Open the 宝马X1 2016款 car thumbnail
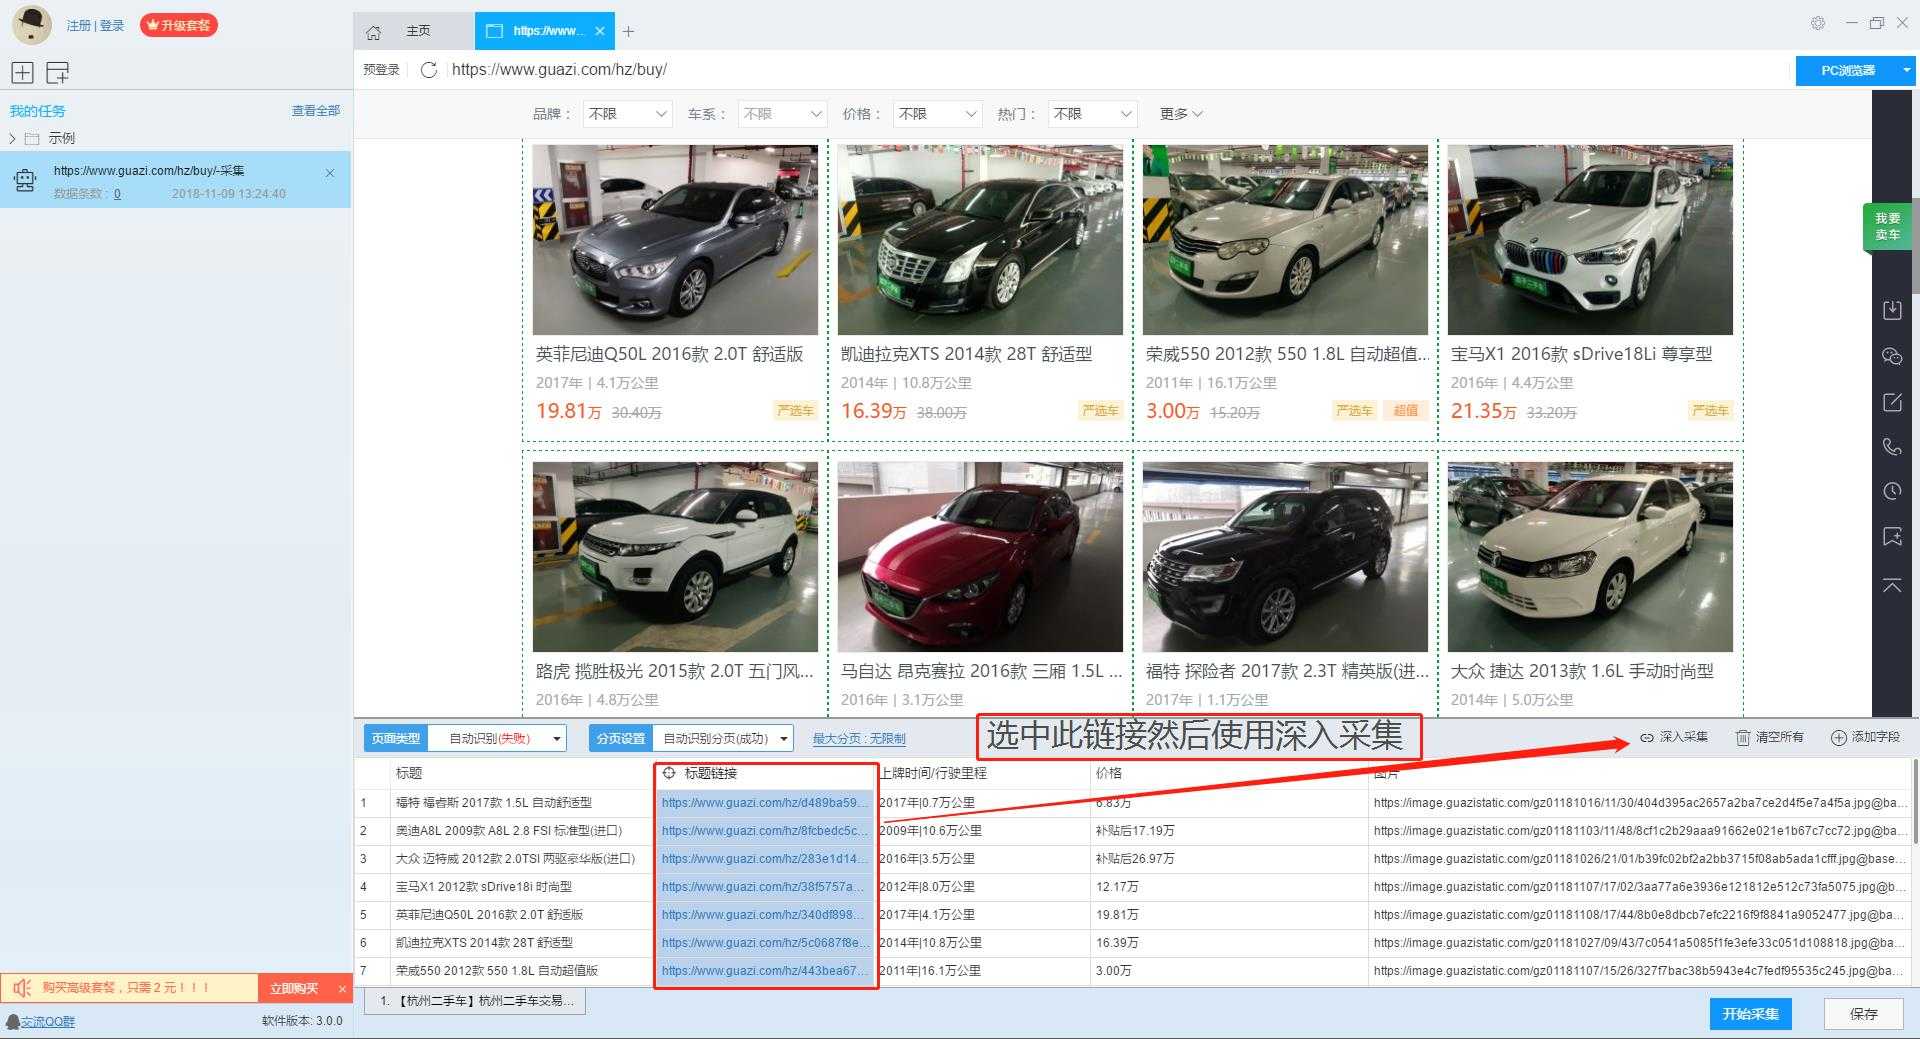This screenshot has height=1039, width=1920. point(1590,240)
